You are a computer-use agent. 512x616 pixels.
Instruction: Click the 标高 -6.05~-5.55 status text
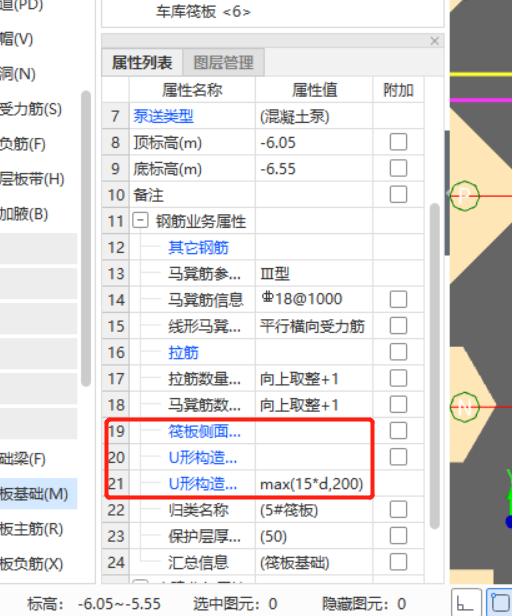[94, 603]
